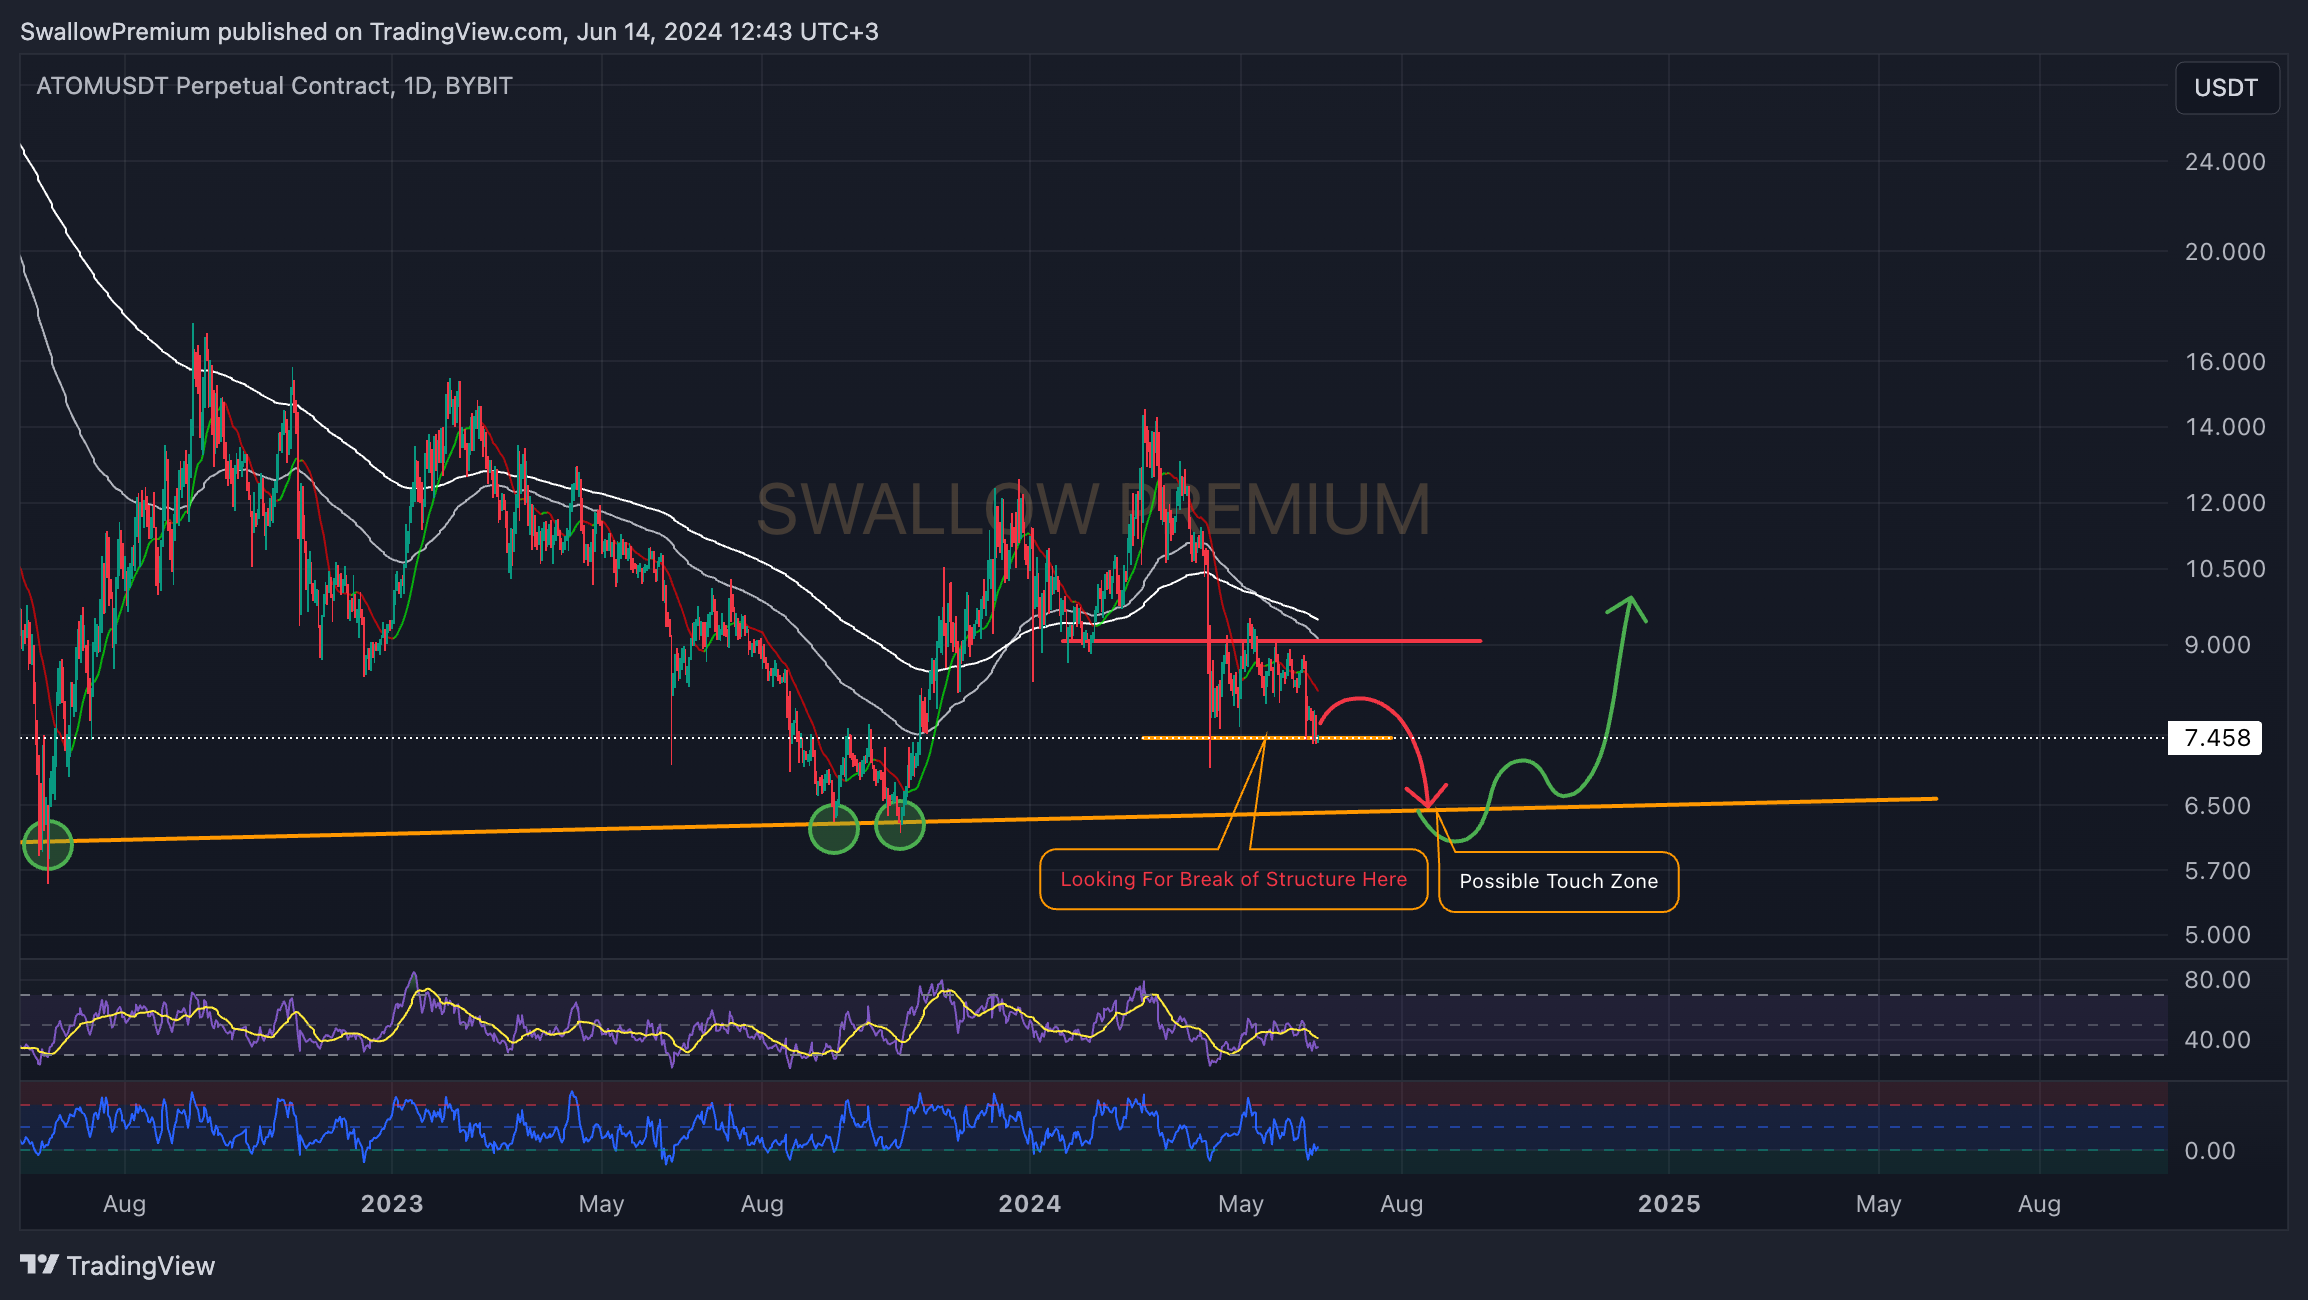Image resolution: width=2308 pixels, height=1300 pixels.
Task: Click the 2024 label on the time axis
Action: [x=1030, y=1204]
